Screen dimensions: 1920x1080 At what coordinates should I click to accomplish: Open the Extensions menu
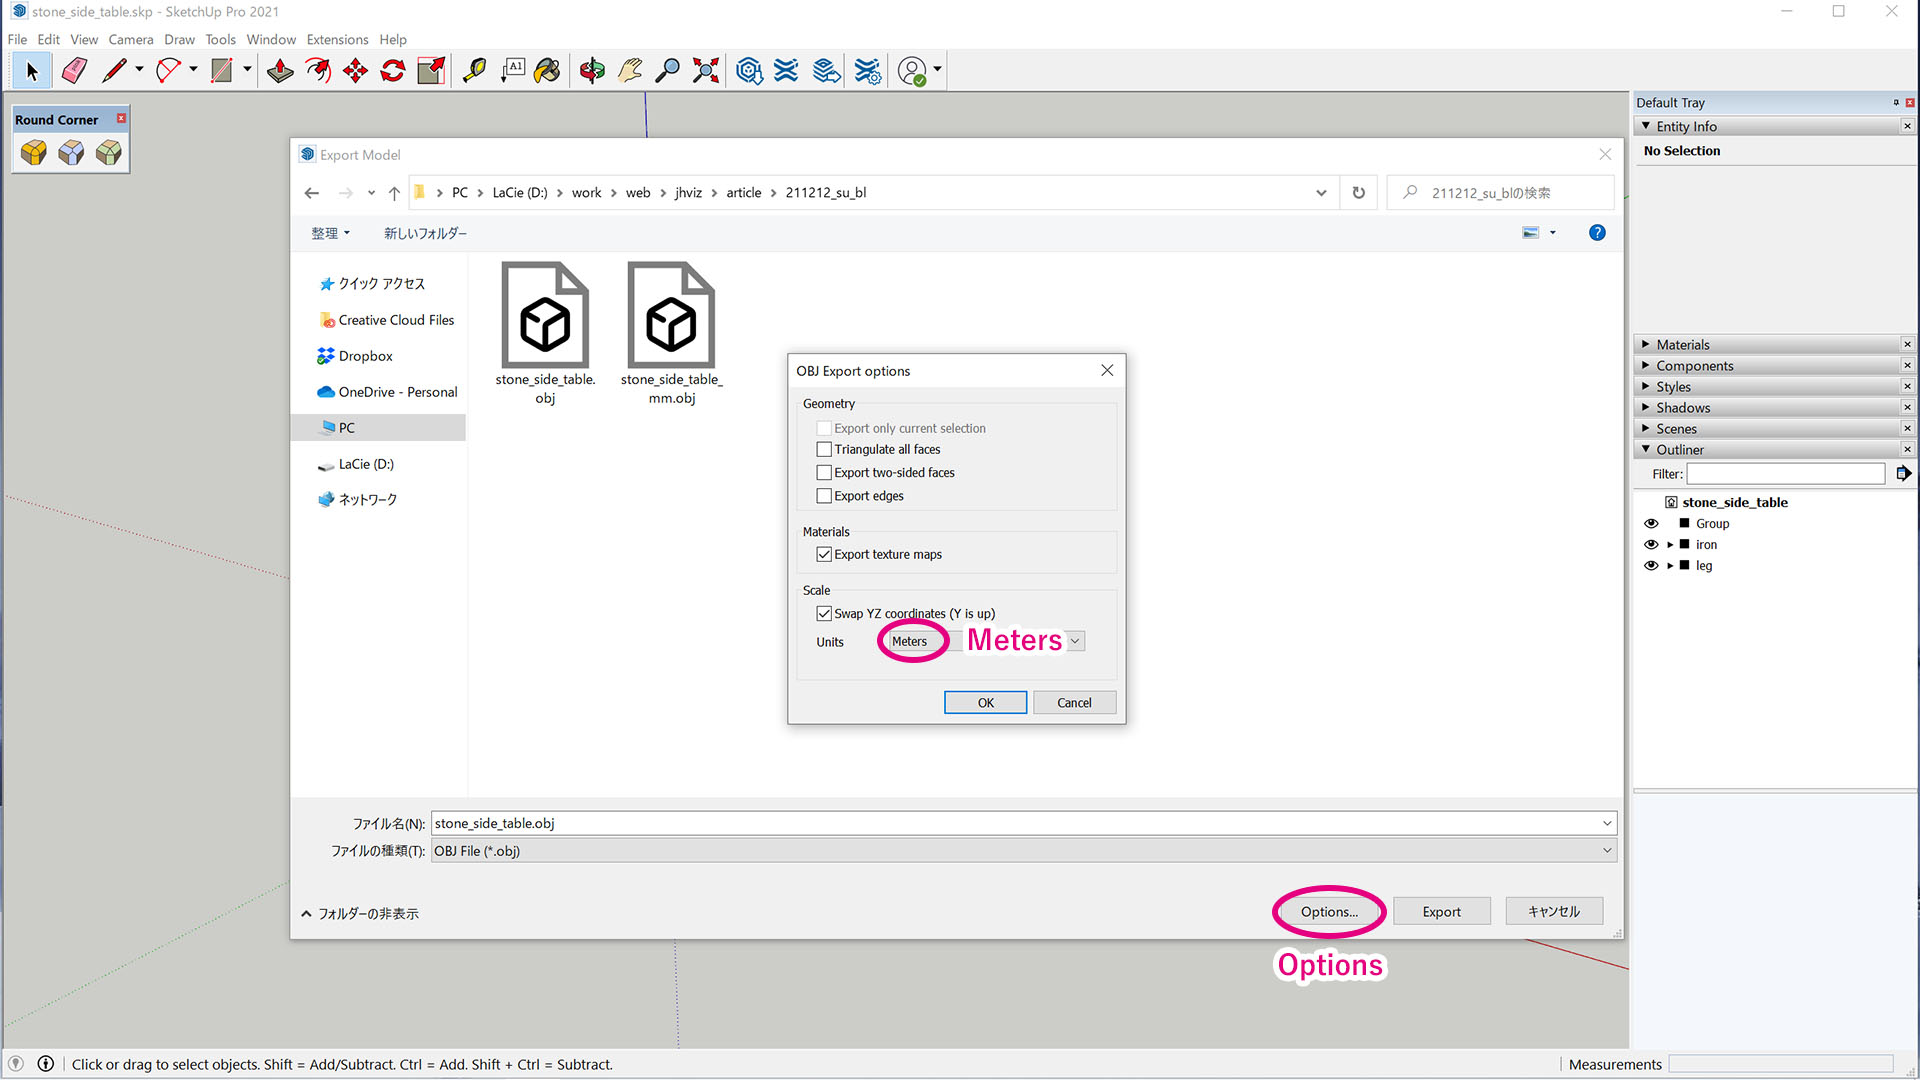337,40
